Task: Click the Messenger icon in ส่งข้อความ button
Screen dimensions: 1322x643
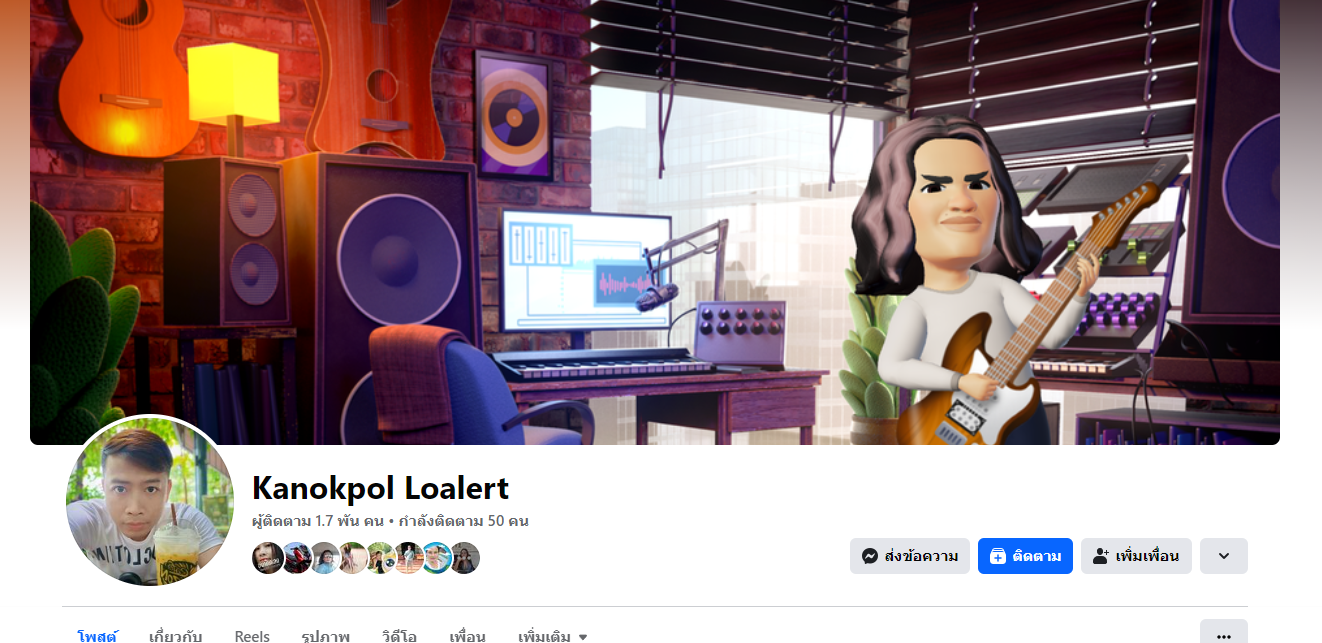Action: click(x=870, y=556)
